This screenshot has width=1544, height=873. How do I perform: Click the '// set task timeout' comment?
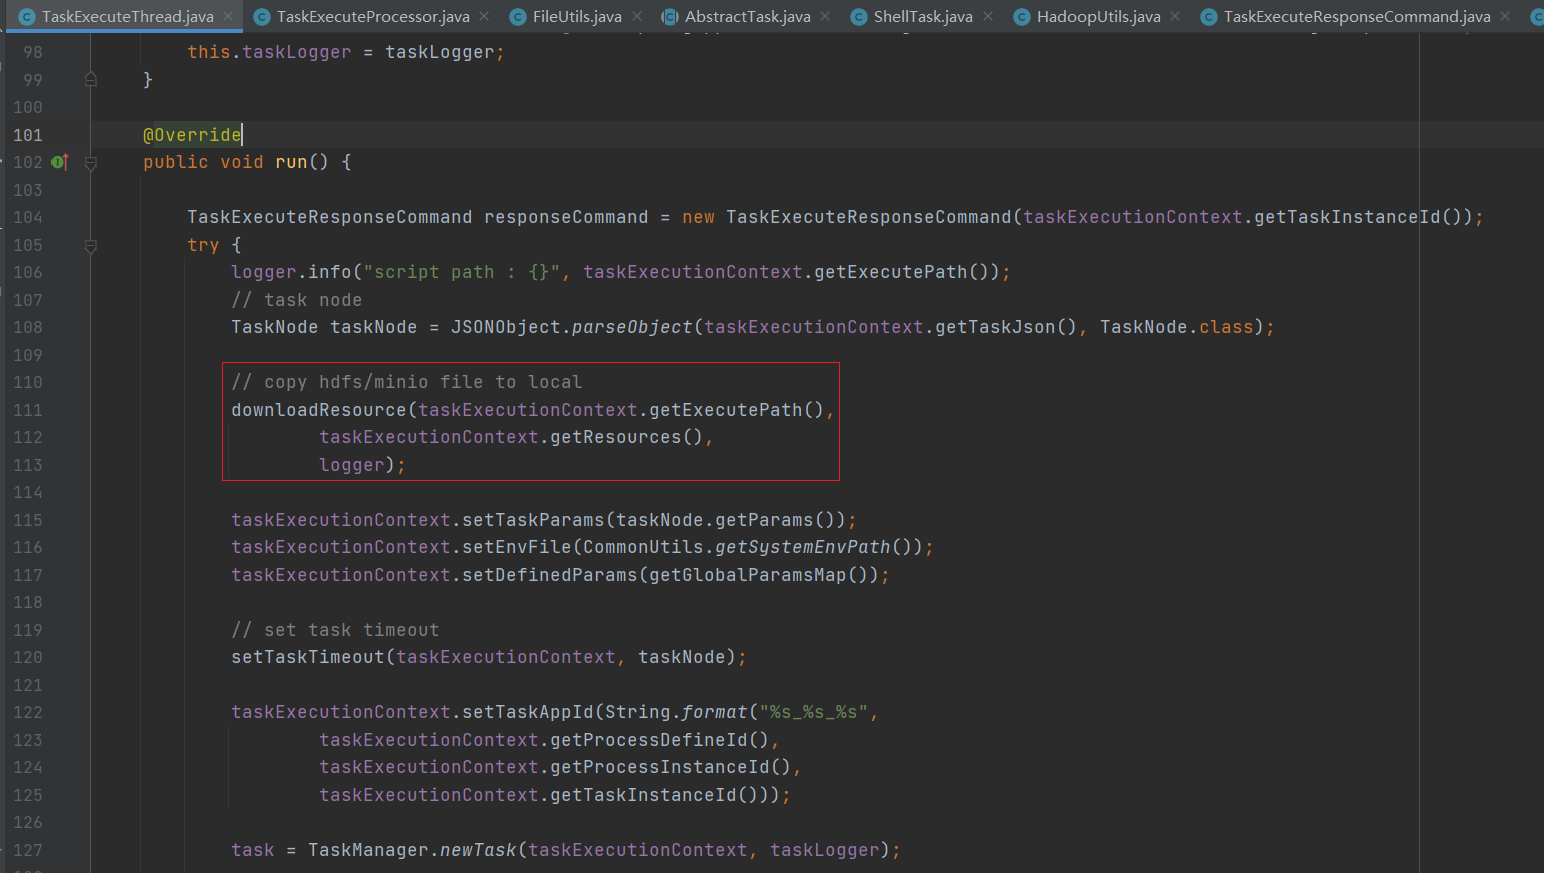point(335,630)
